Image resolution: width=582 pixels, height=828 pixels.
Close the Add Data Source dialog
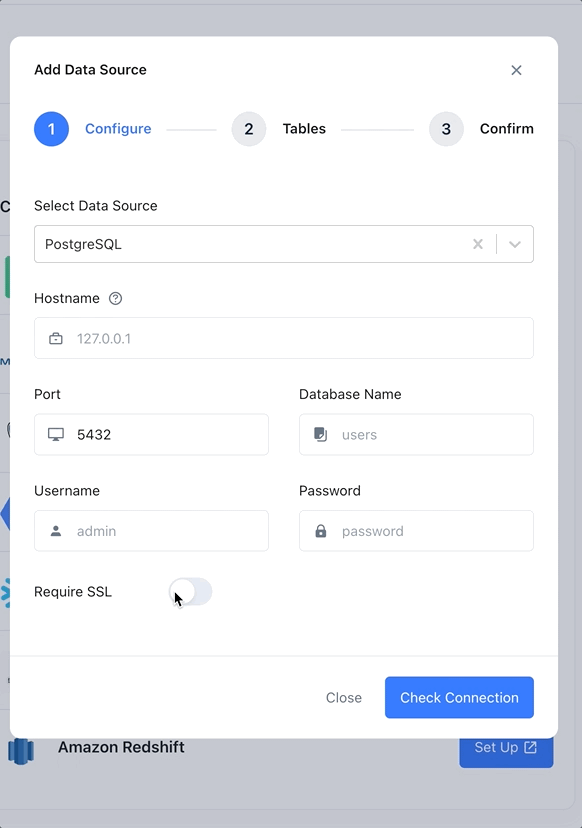click(x=517, y=70)
